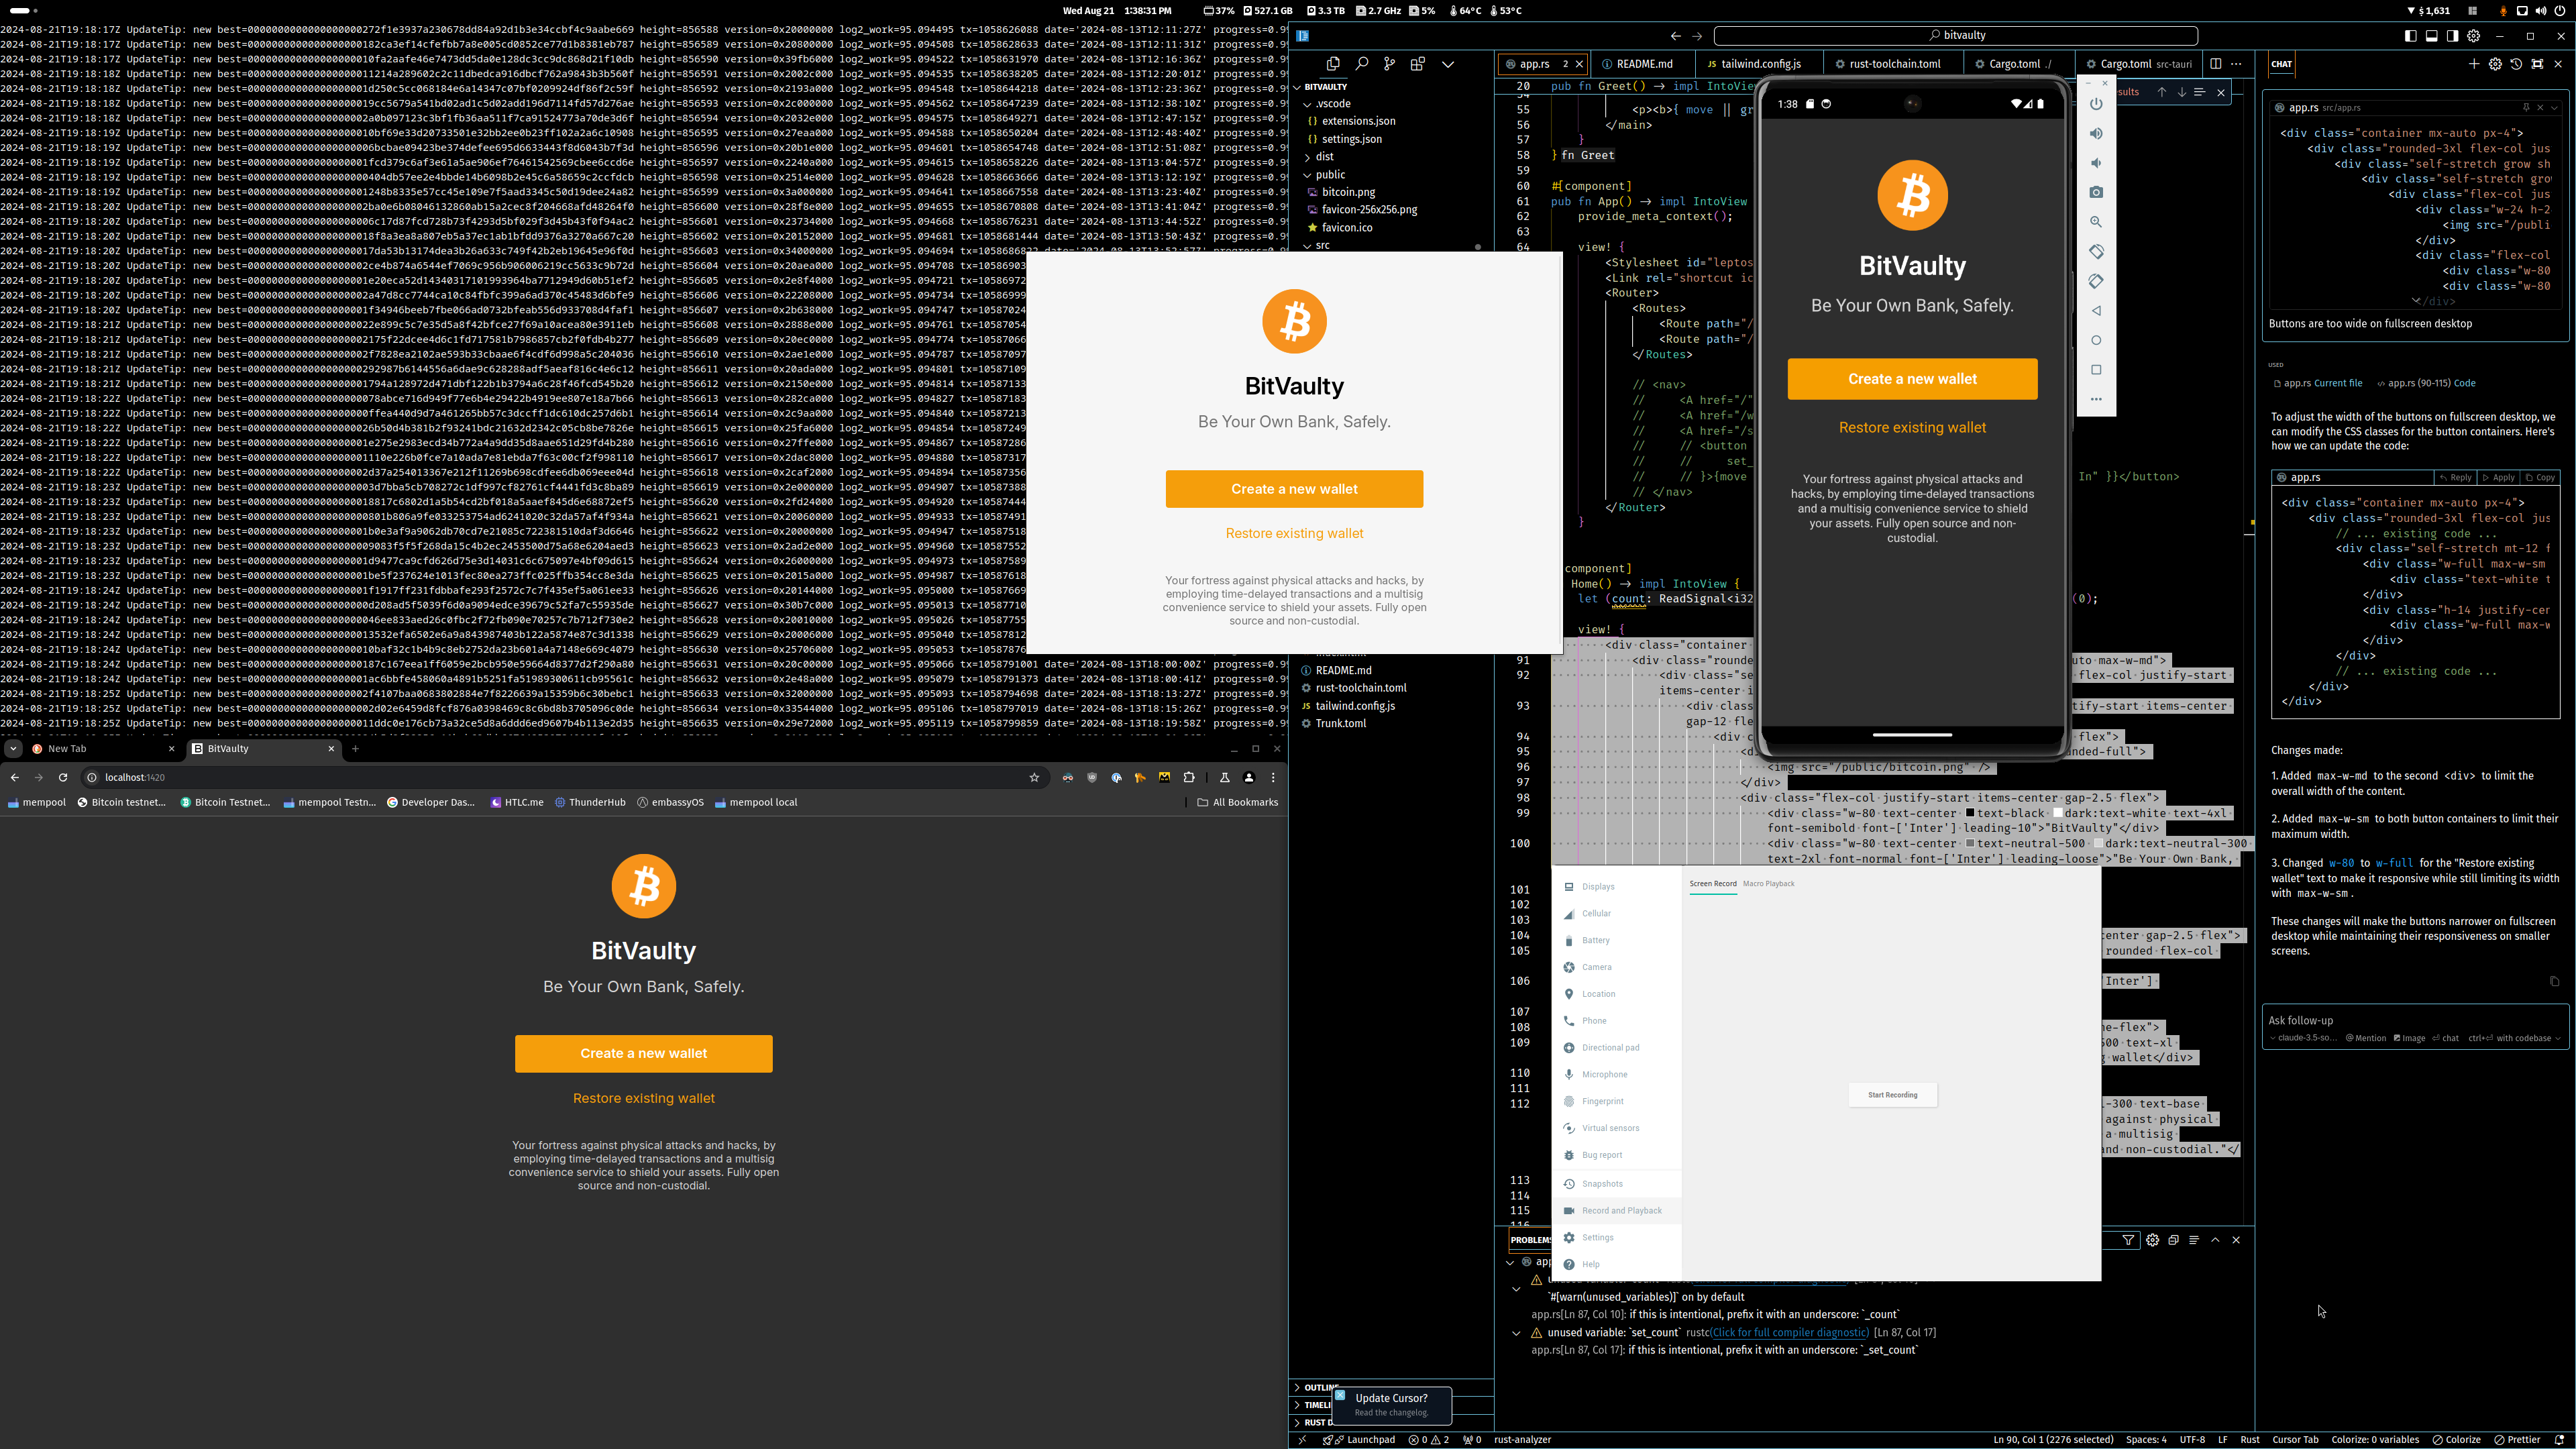
Task: Toggle the bottom panel layout icon
Action: [x=2431, y=36]
